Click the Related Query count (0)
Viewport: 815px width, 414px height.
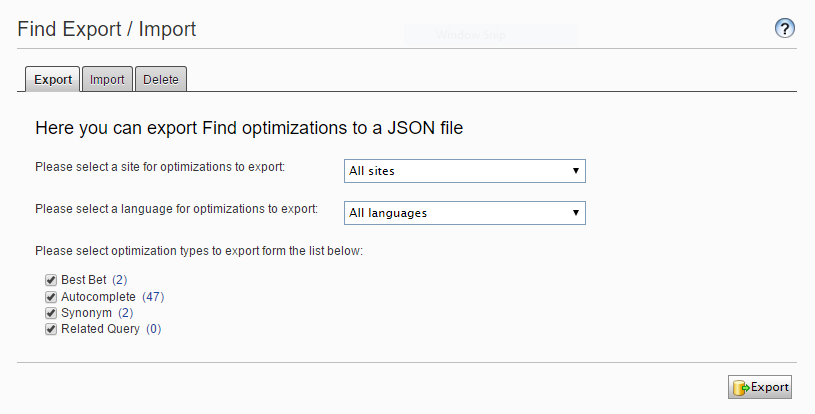point(153,329)
